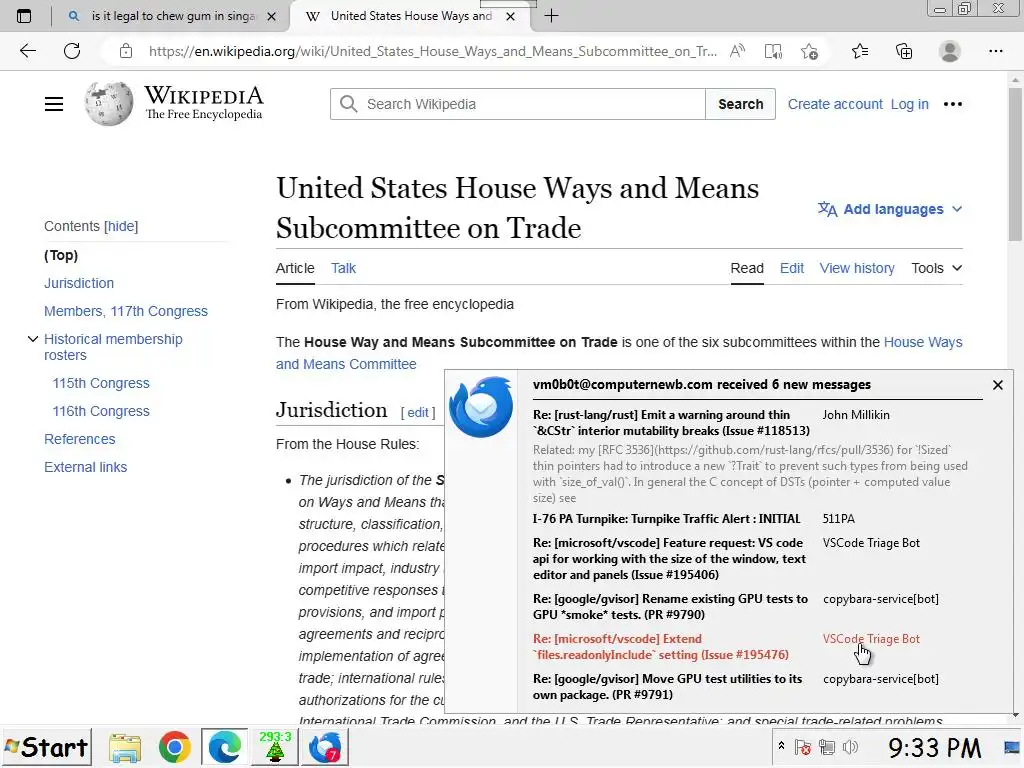Close the 'is it legal to chew gum' tab
This screenshot has width=1024, height=768.
pos(272,16)
